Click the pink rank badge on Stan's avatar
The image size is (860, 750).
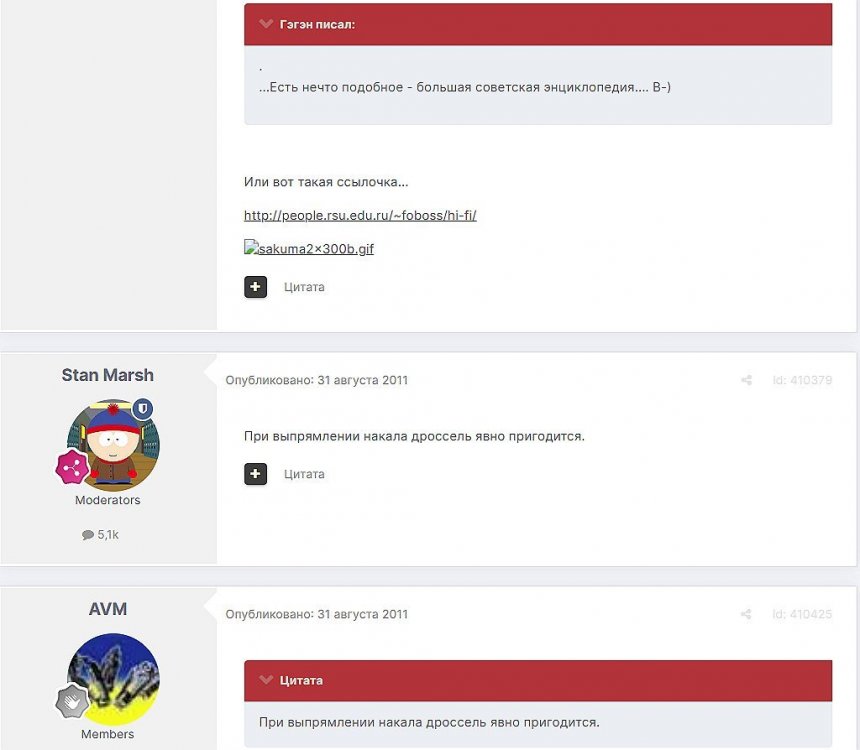pos(72,467)
